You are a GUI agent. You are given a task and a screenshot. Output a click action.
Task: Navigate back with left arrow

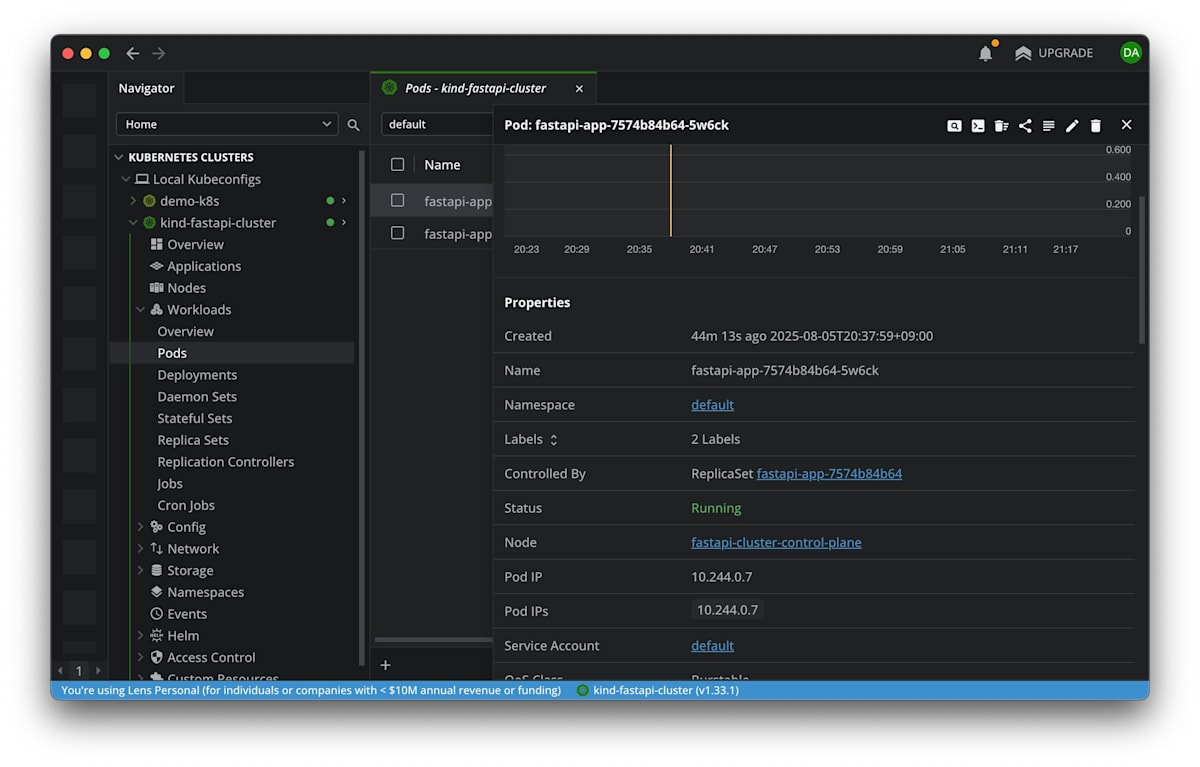point(132,53)
